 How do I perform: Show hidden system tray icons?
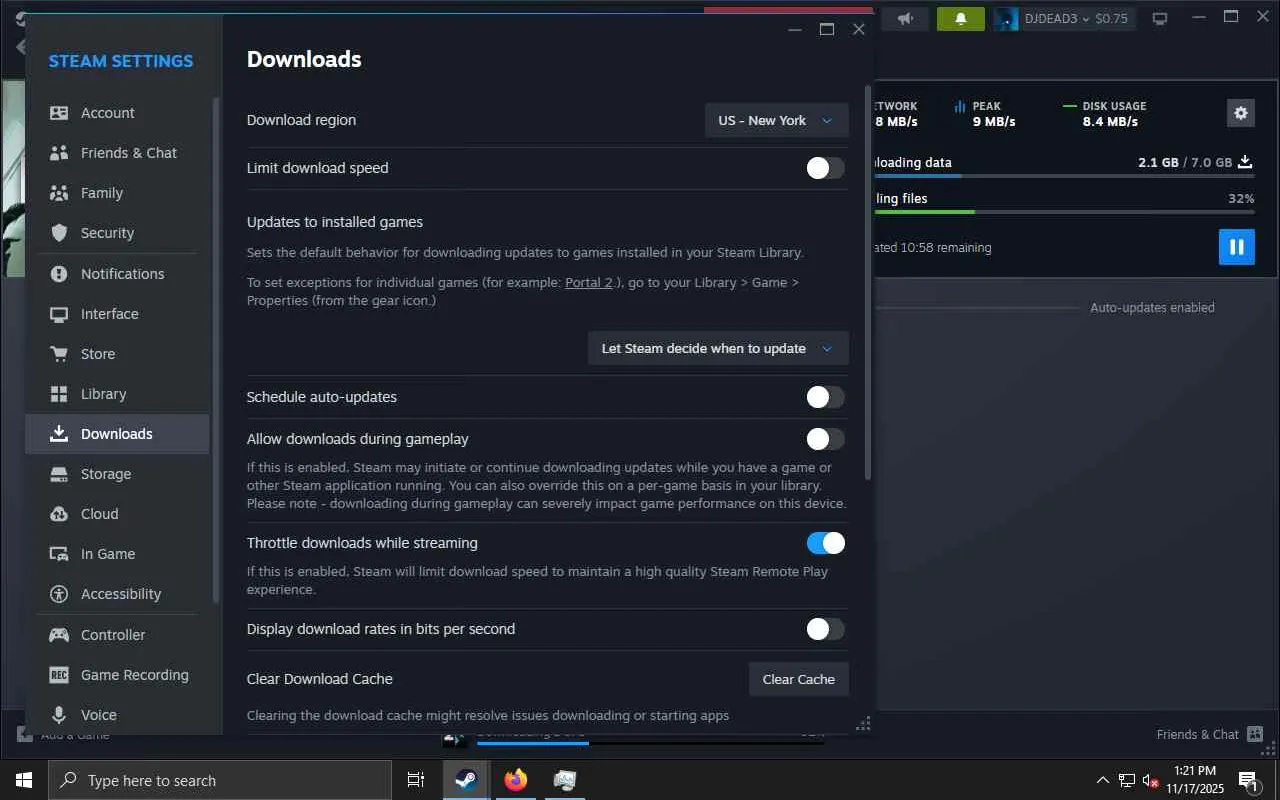[1103, 780]
